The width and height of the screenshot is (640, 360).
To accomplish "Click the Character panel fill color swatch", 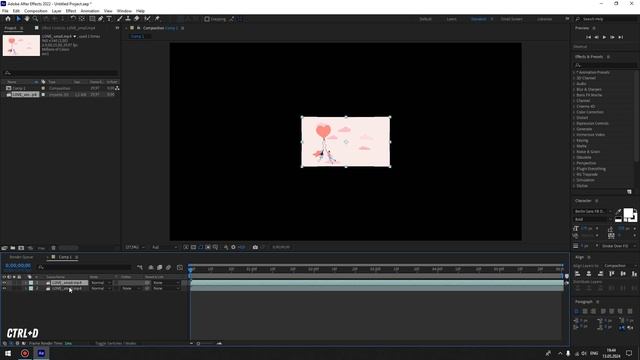I will (628, 213).
